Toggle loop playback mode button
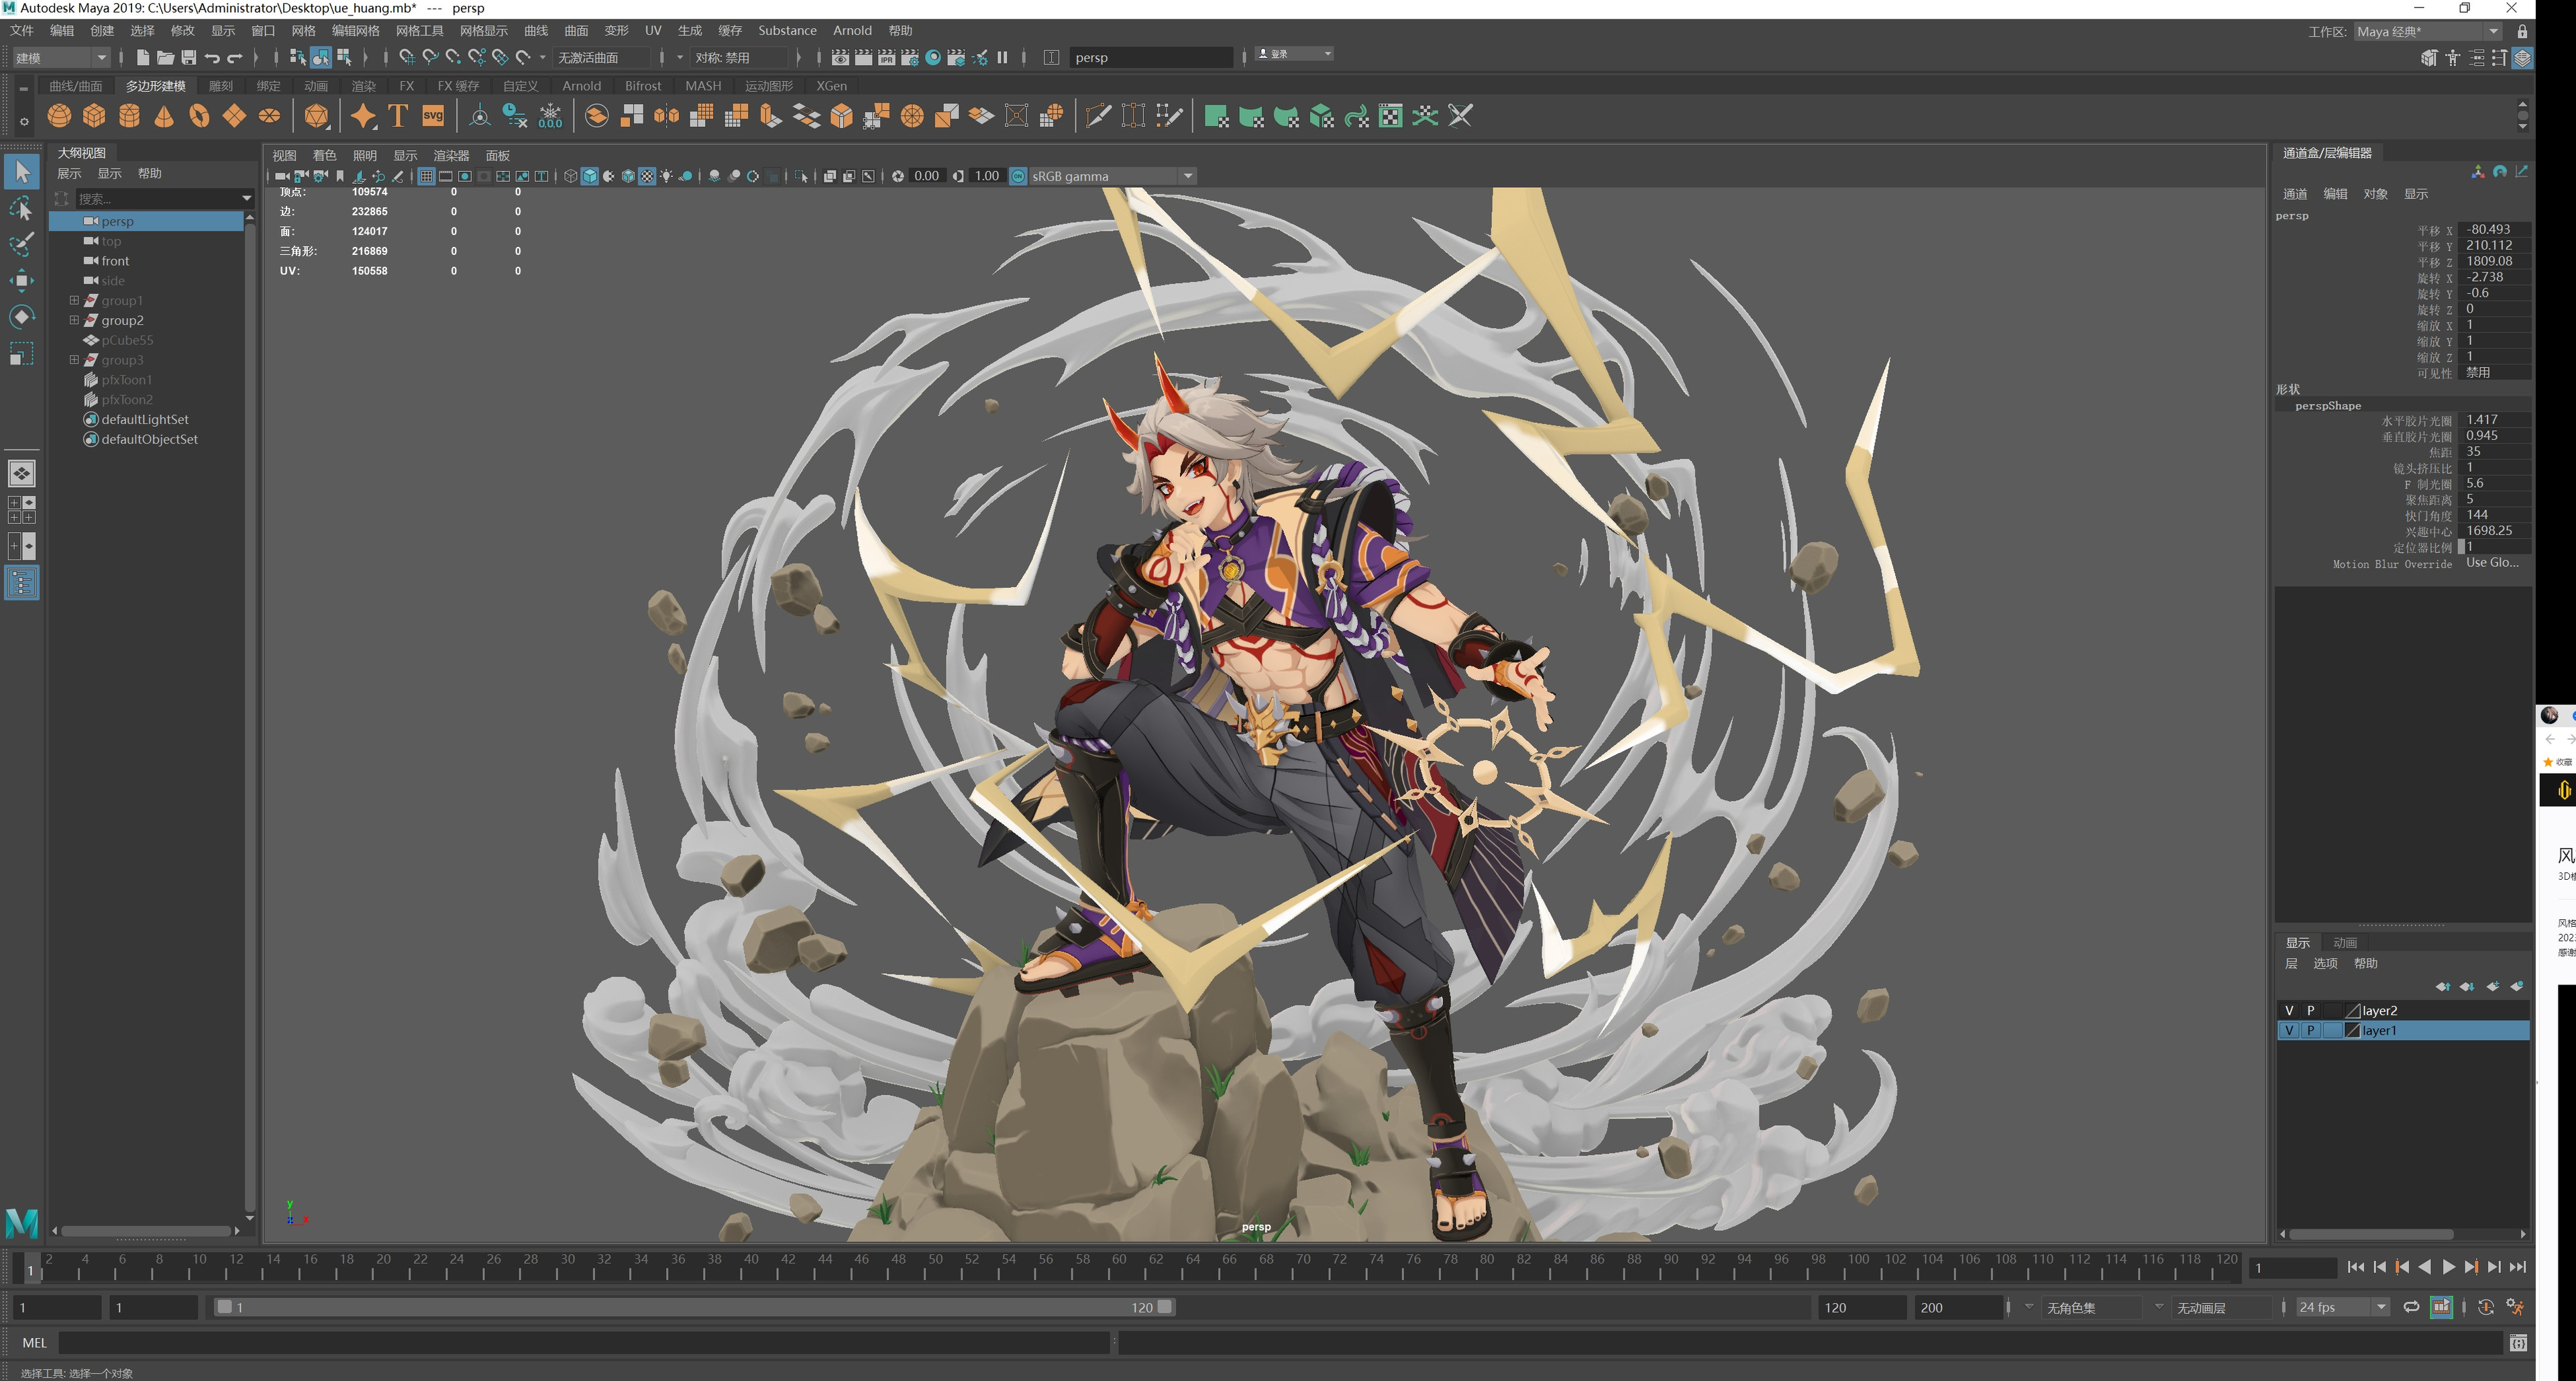 coord(2412,1307)
